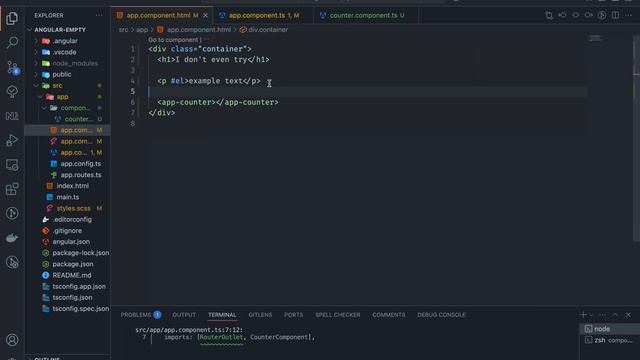Open index.html in the explorer
This screenshot has height=360, width=640.
67,186
